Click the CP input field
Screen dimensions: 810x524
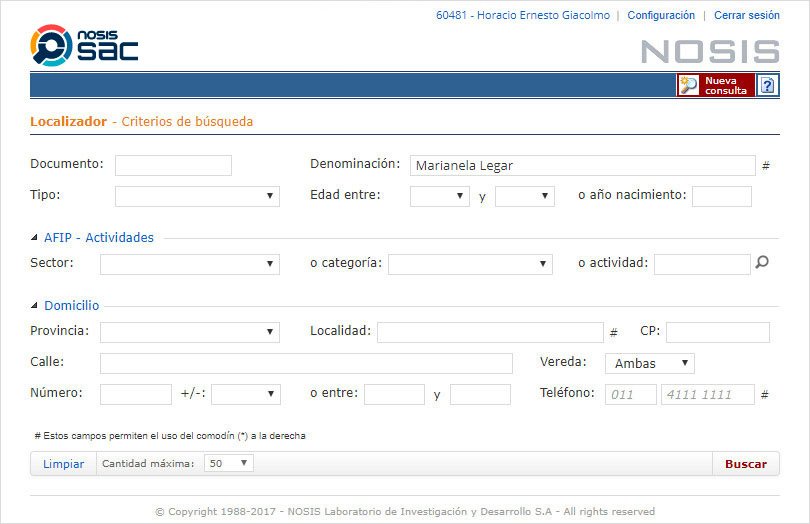718,332
